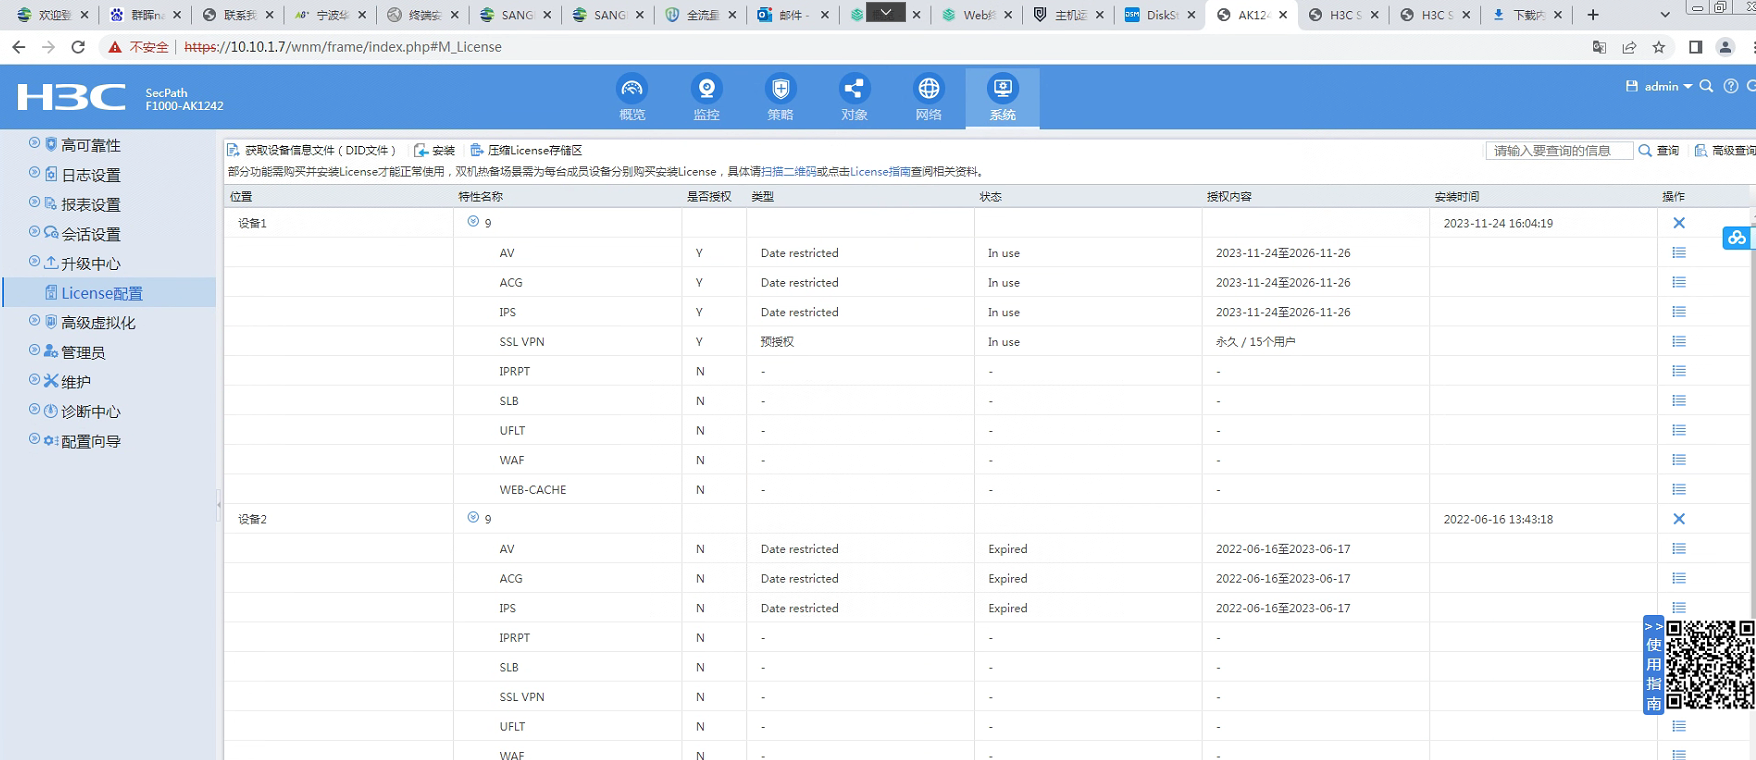View details of 设备1 AV license
The width and height of the screenshot is (1756, 760).
click(x=1679, y=253)
